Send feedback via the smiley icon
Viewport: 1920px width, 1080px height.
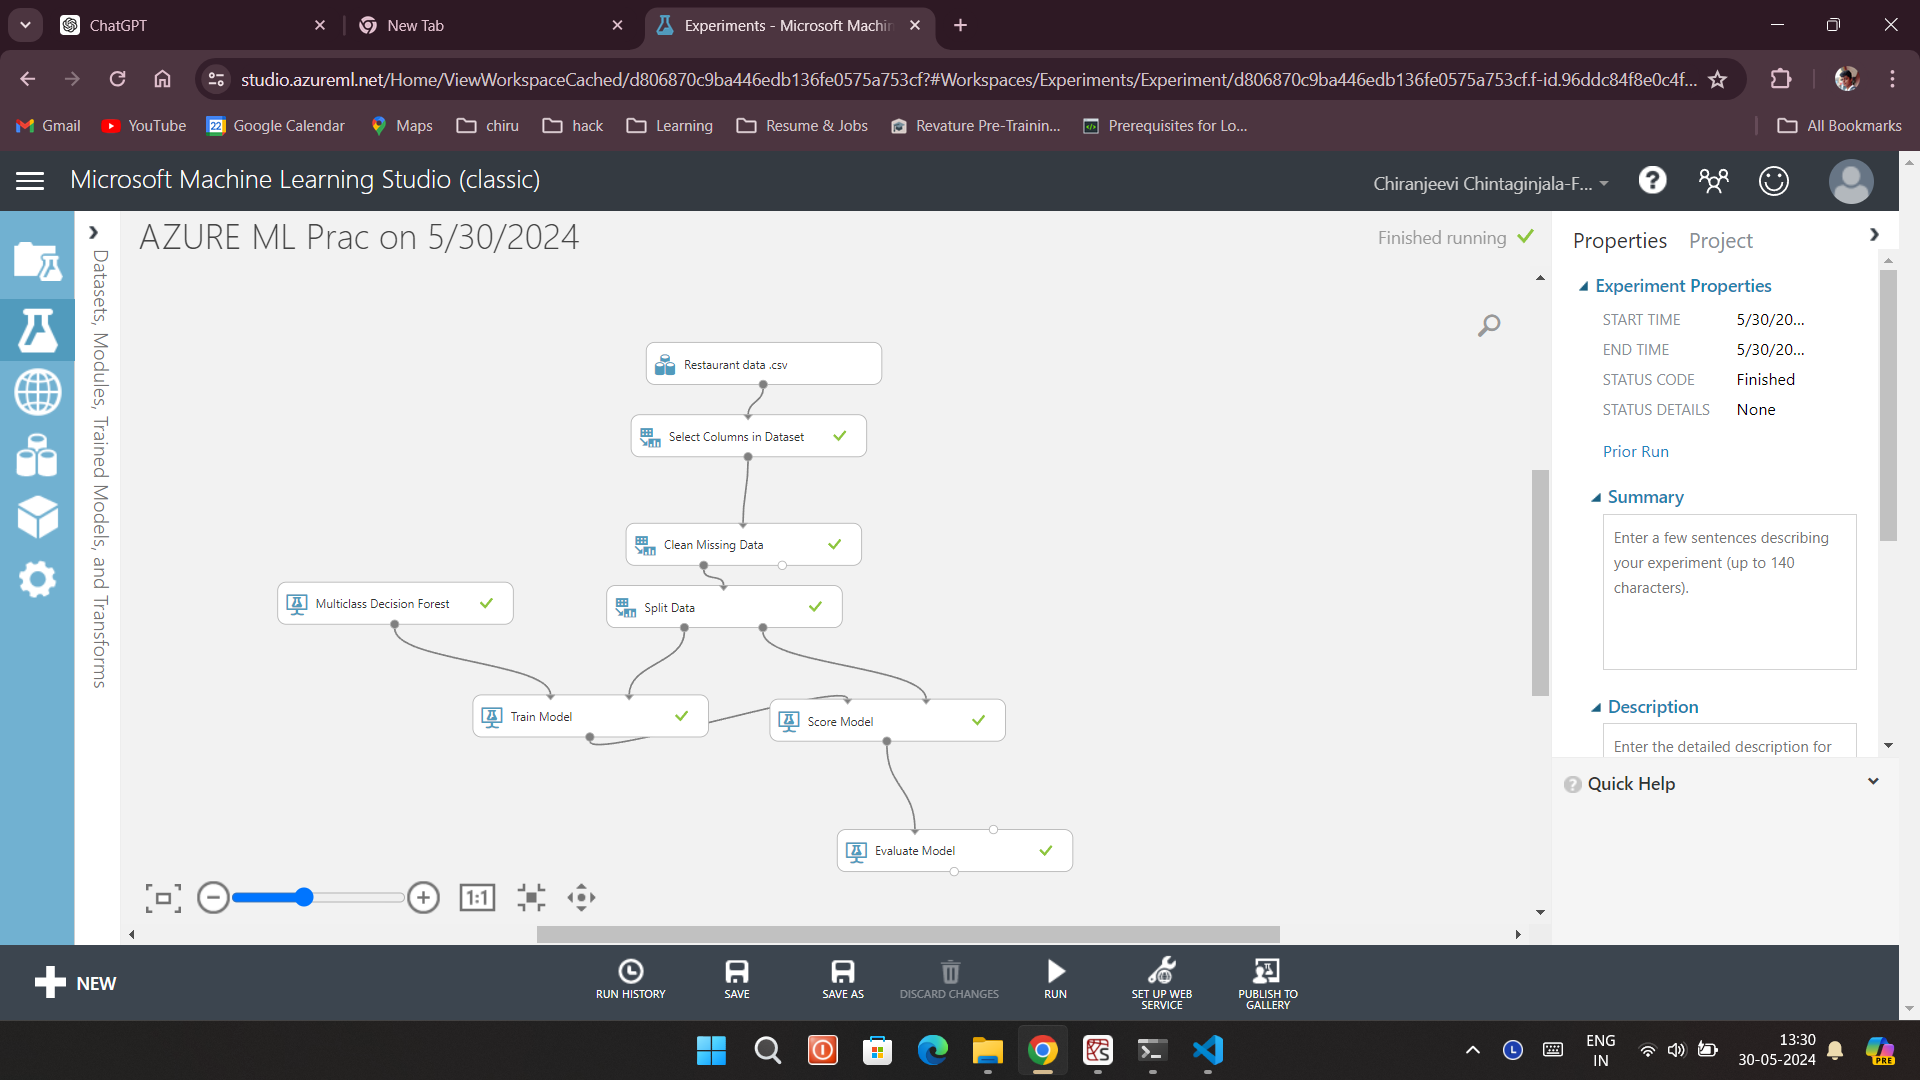[x=1773, y=181]
